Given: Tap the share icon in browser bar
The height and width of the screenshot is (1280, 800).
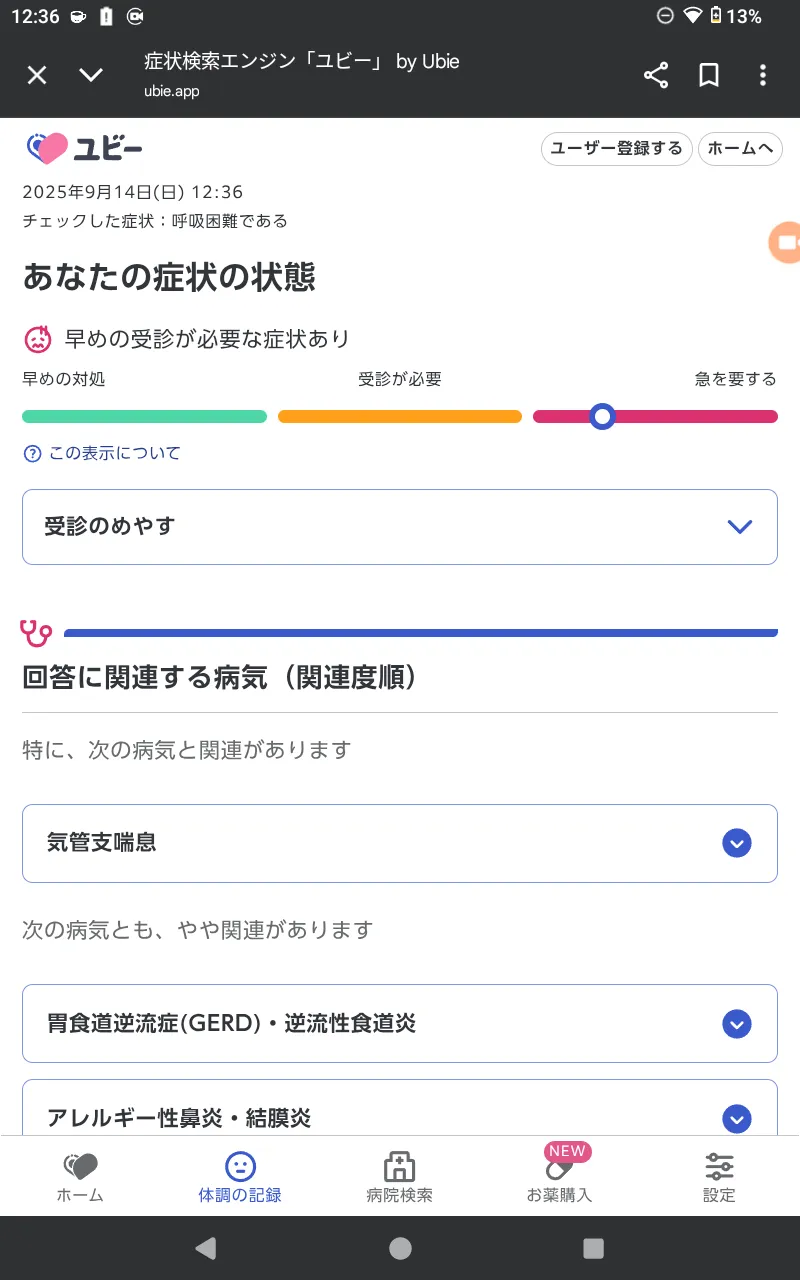Looking at the screenshot, I should (x=656, y=75).
